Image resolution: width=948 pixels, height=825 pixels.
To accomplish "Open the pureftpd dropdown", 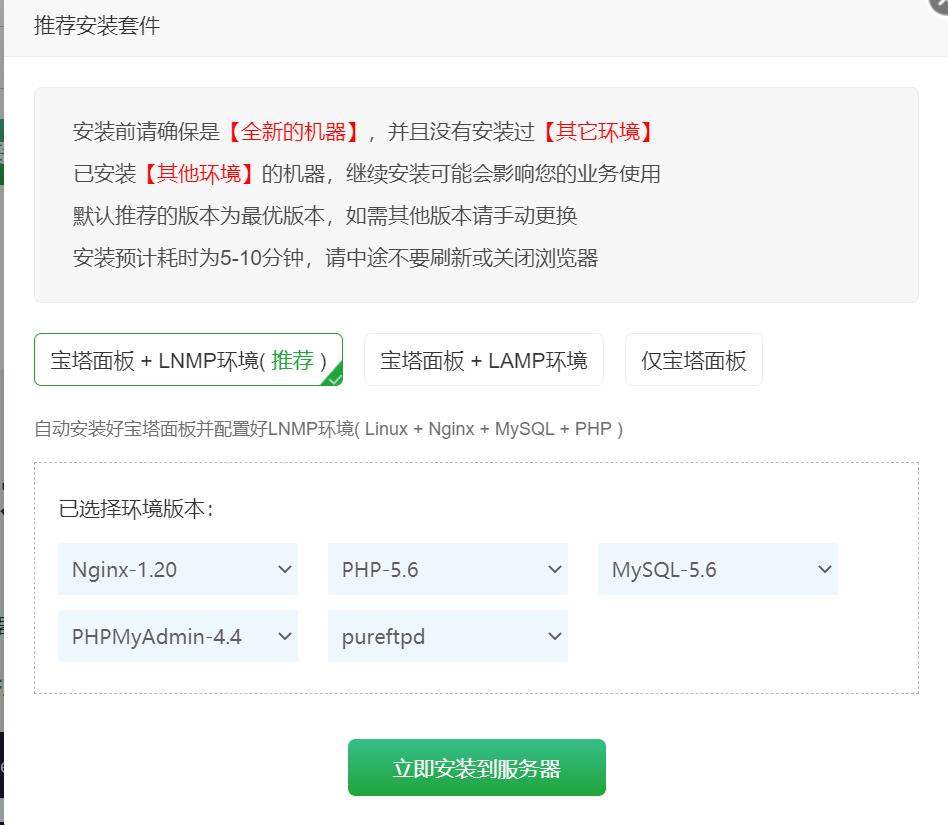I will point(447,636).
